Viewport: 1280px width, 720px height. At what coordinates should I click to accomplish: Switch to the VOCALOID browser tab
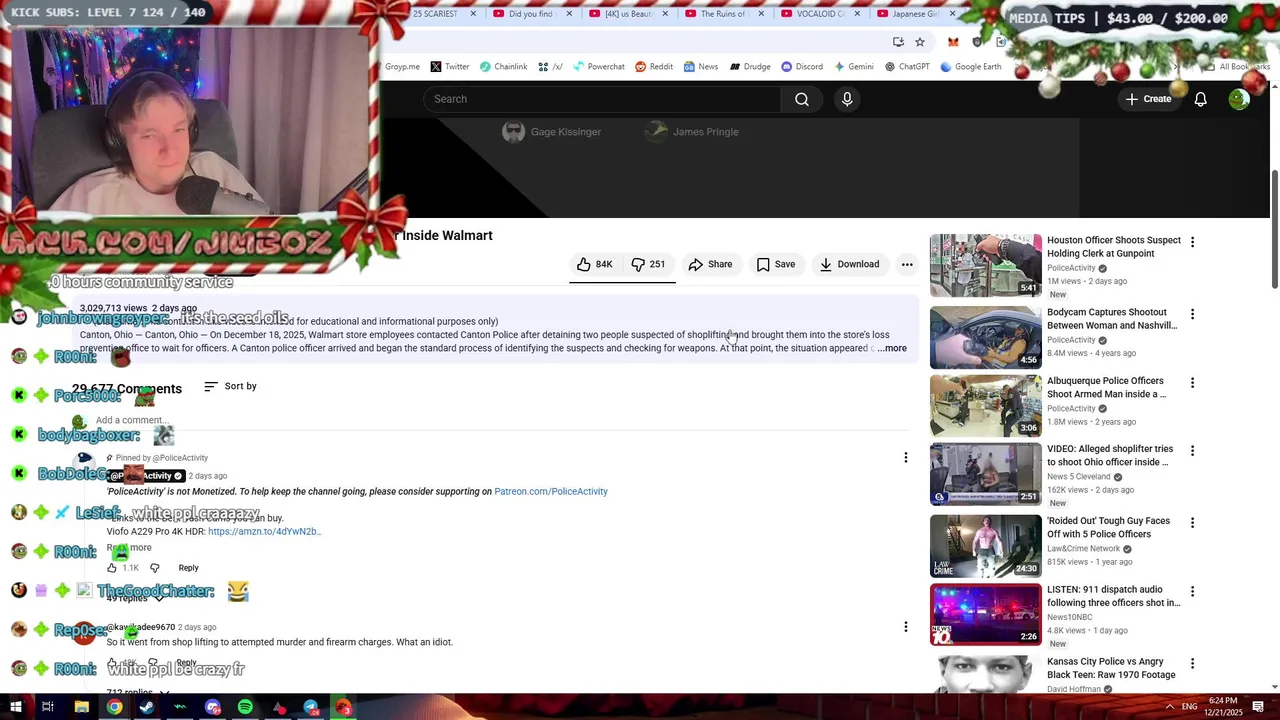click(818, 14)
